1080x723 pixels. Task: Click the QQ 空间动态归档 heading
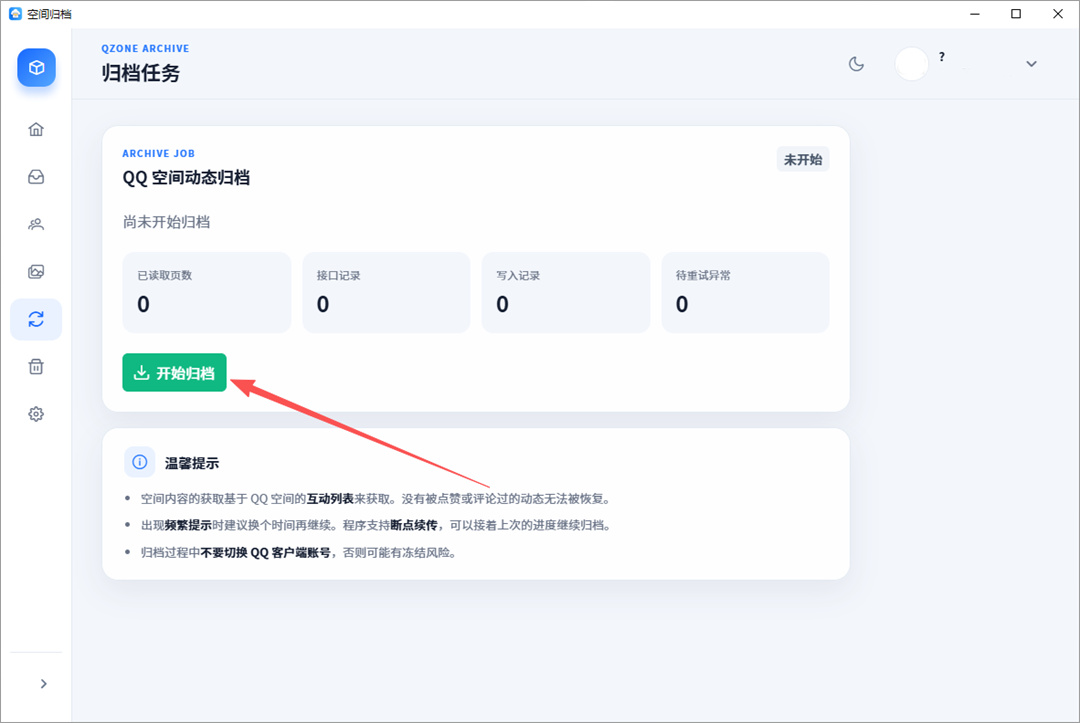pyautogui.click(x=186, y=178)
